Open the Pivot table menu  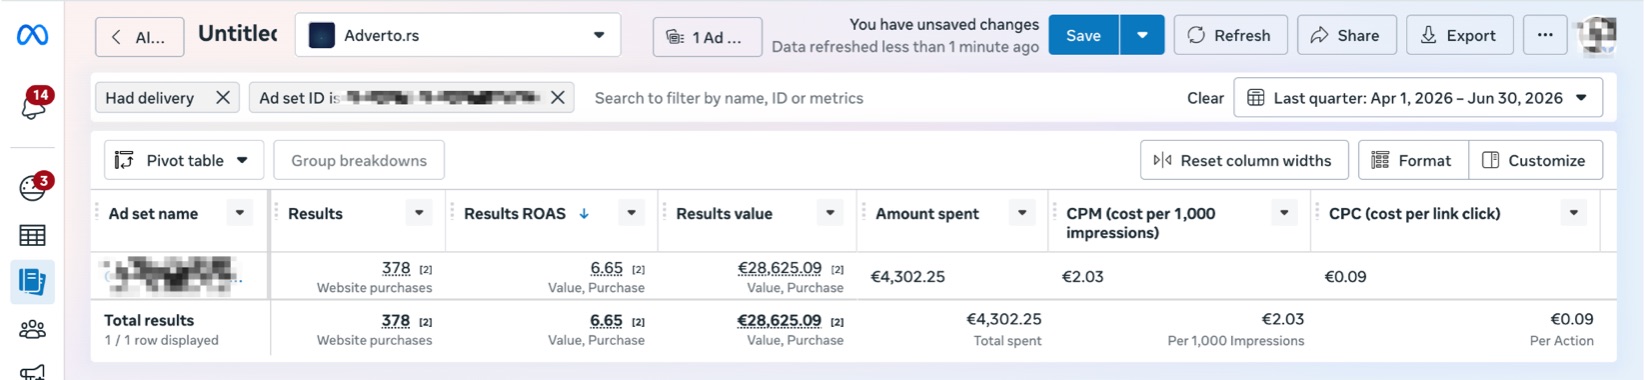184,160
